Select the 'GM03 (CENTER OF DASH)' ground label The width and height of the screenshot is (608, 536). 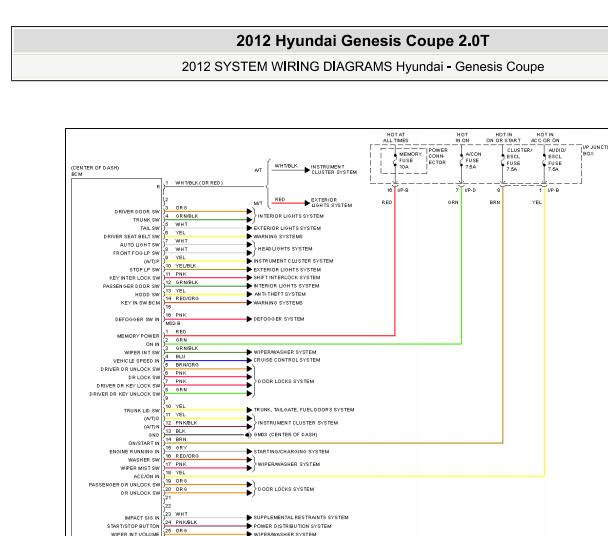tap(285, 435)
